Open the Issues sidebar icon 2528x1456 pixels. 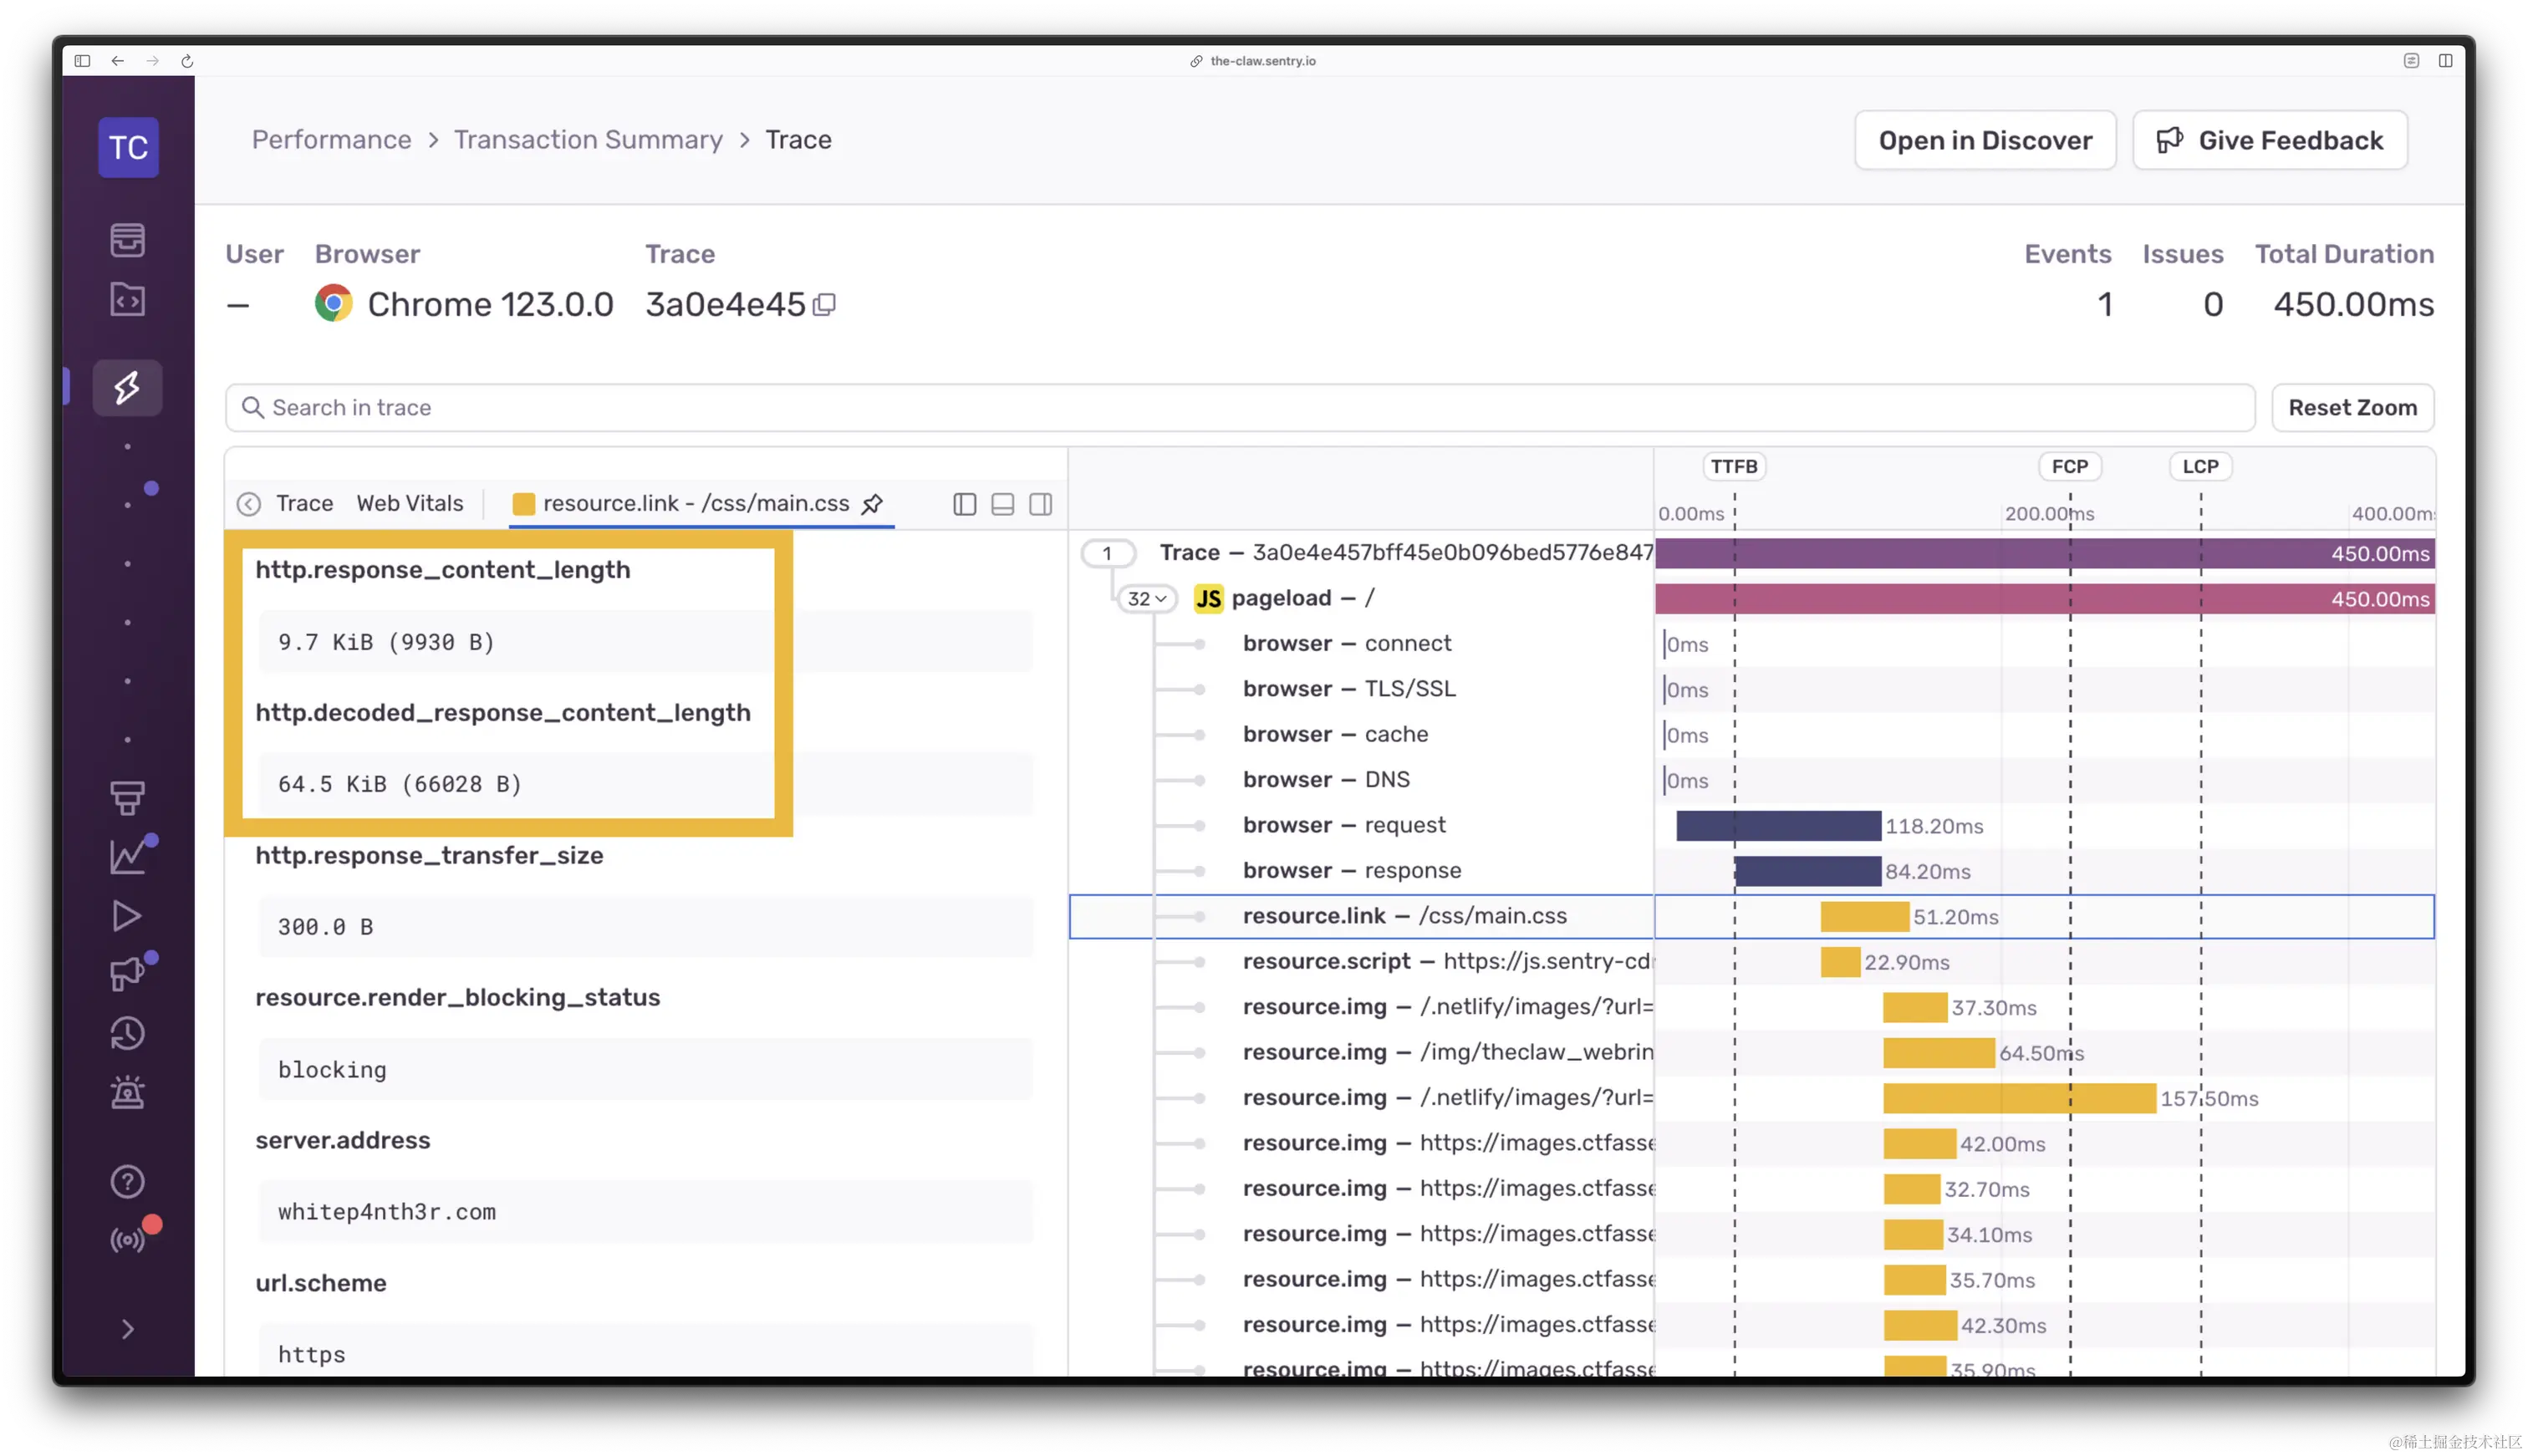(127, 240)
